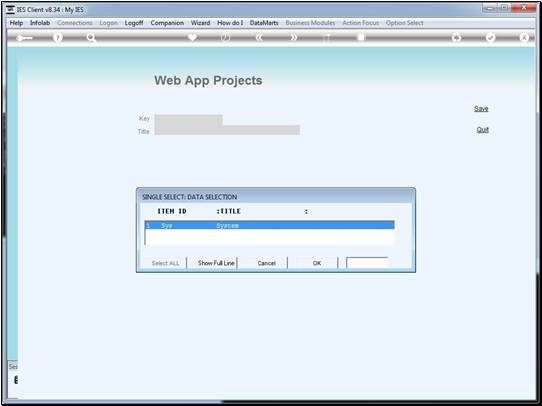Go forward with the double-right arrow icon
The image size is (542, 406).
click(x=293, y=37)
